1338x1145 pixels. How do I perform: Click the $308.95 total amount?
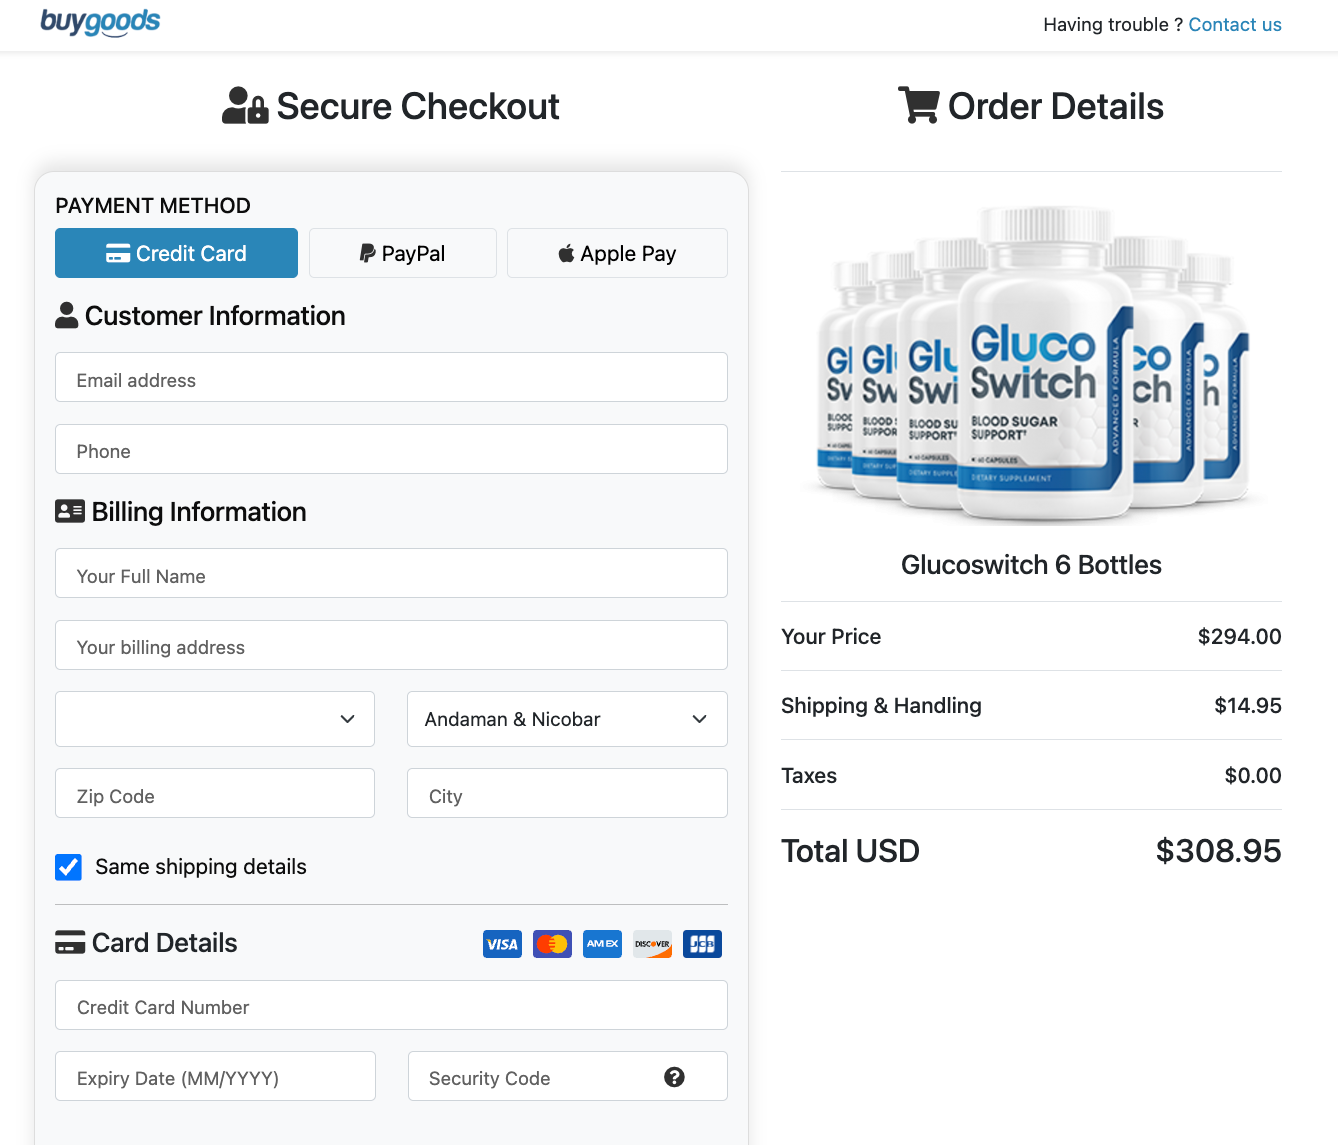pos(1218,851)
